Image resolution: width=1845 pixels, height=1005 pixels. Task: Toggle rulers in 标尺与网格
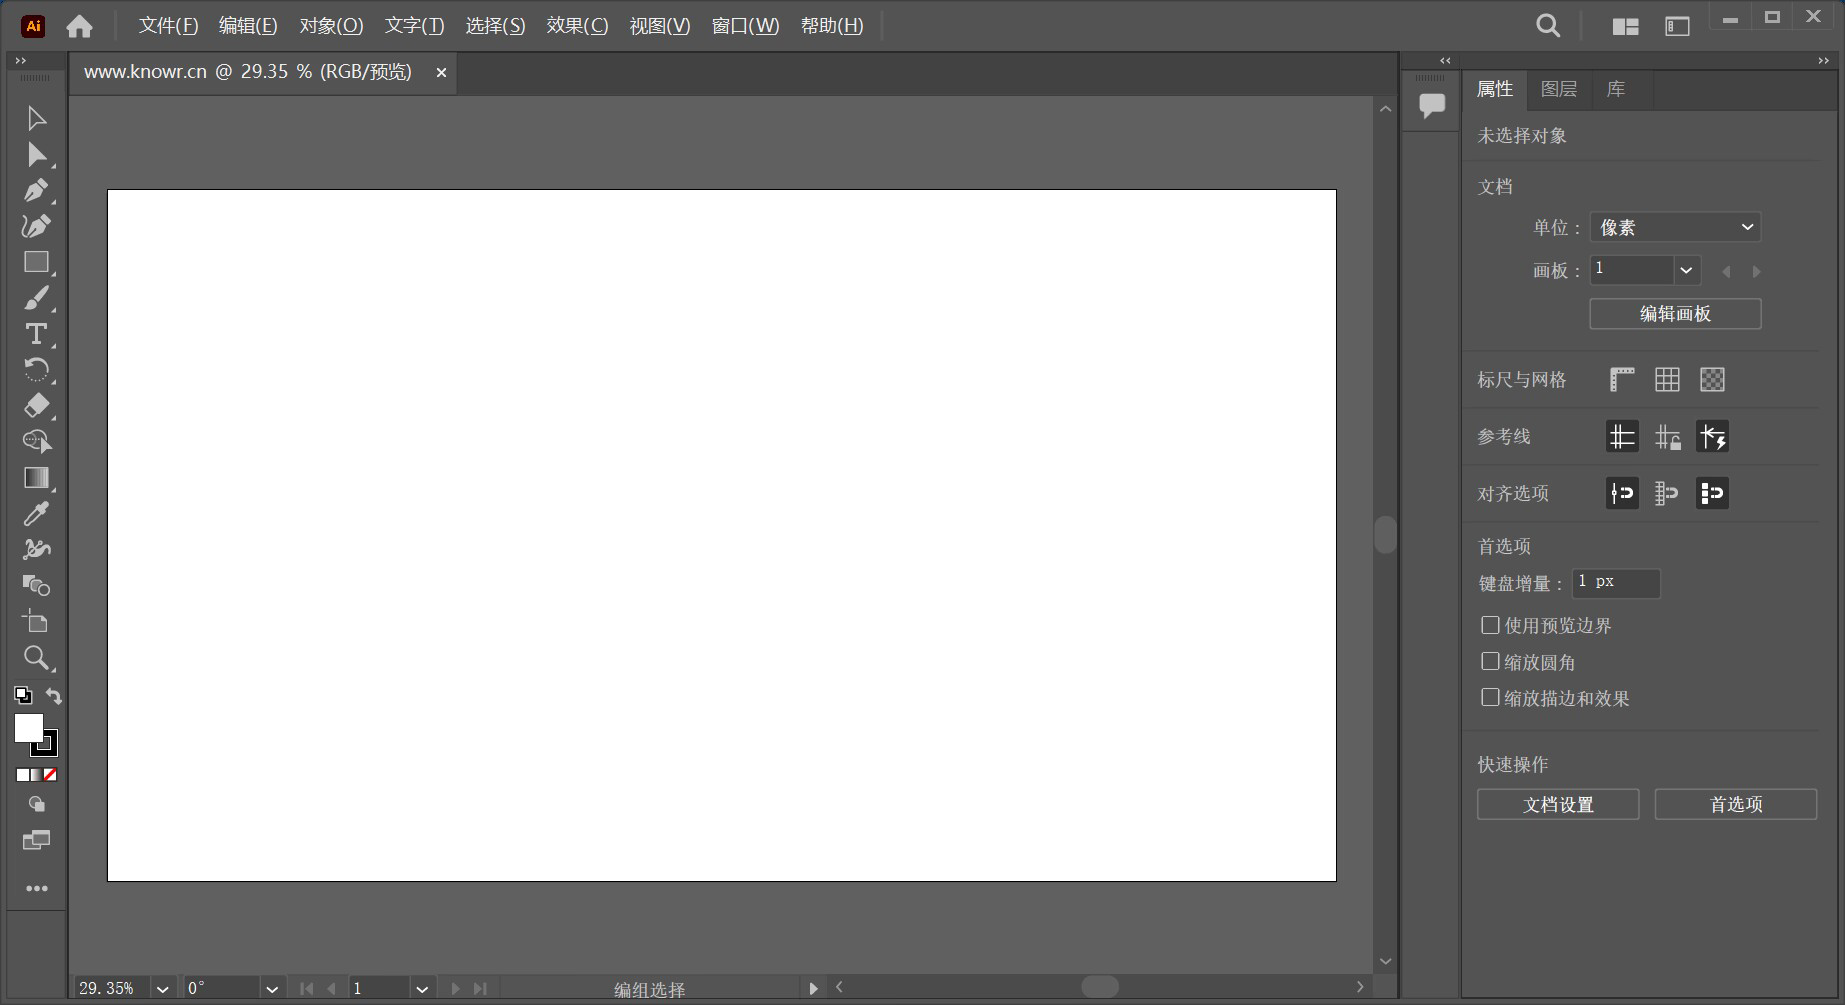point(1622,380)
